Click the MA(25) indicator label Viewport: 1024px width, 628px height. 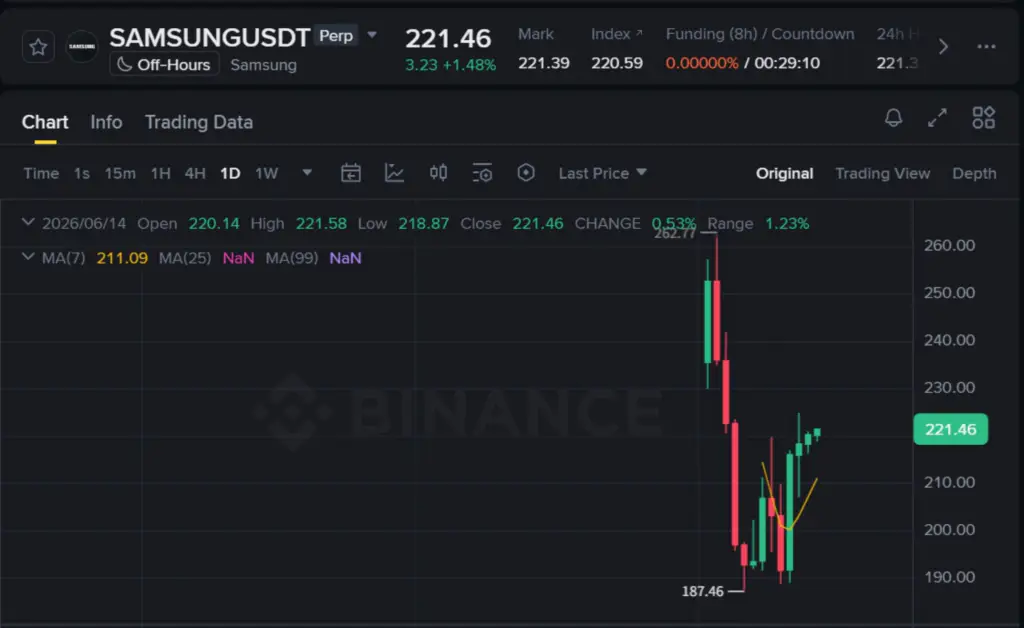[185, 258]
